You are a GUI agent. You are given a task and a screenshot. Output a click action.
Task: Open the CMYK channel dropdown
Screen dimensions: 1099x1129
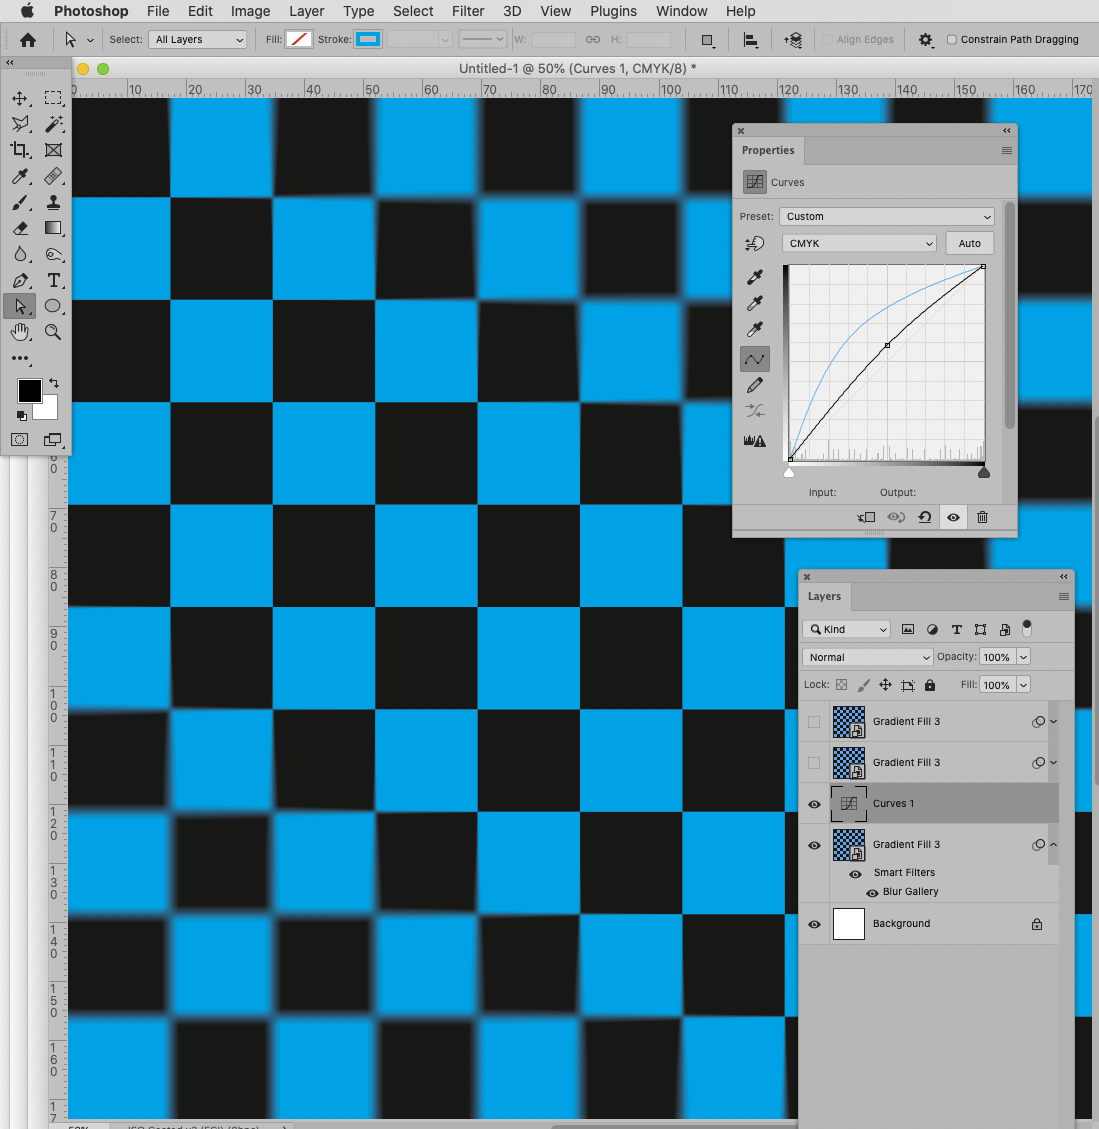coord(858,243)
